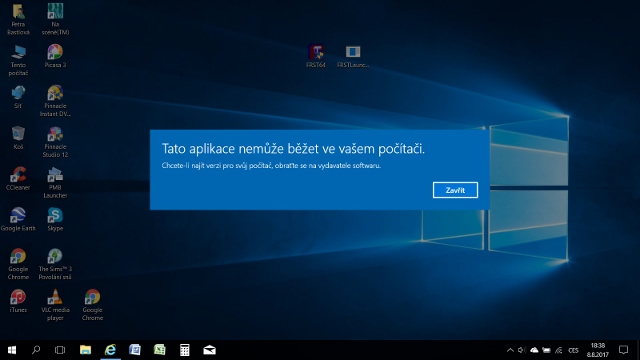Open the network tray icon
Screen dimensions: 640x360
pos(558,350)
